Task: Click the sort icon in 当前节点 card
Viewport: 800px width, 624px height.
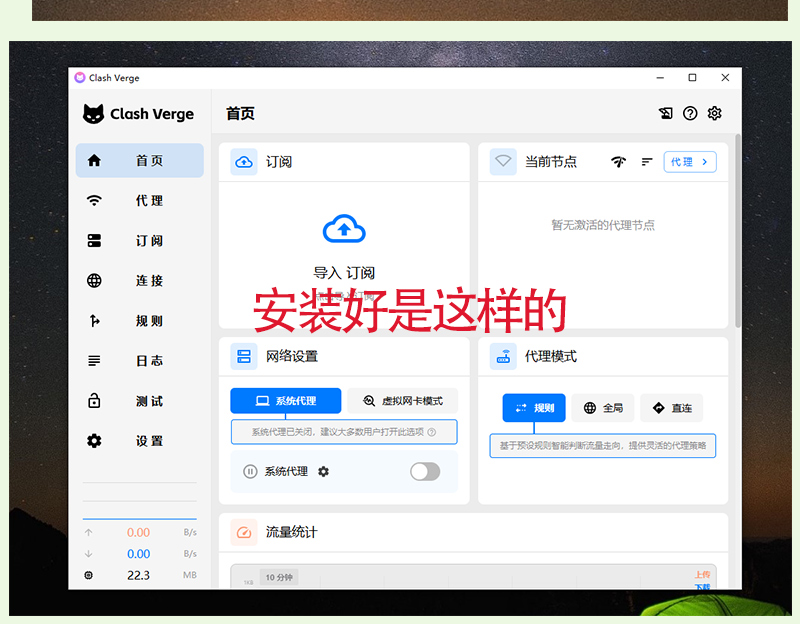Action: click(x=647, y=162)
